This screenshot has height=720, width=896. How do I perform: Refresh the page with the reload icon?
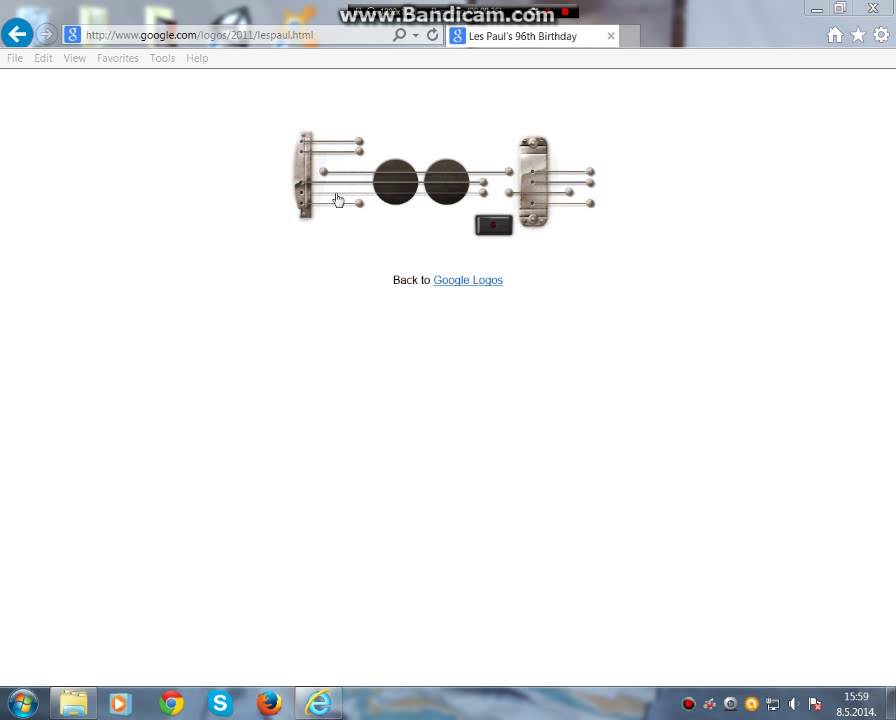(433, 35)
